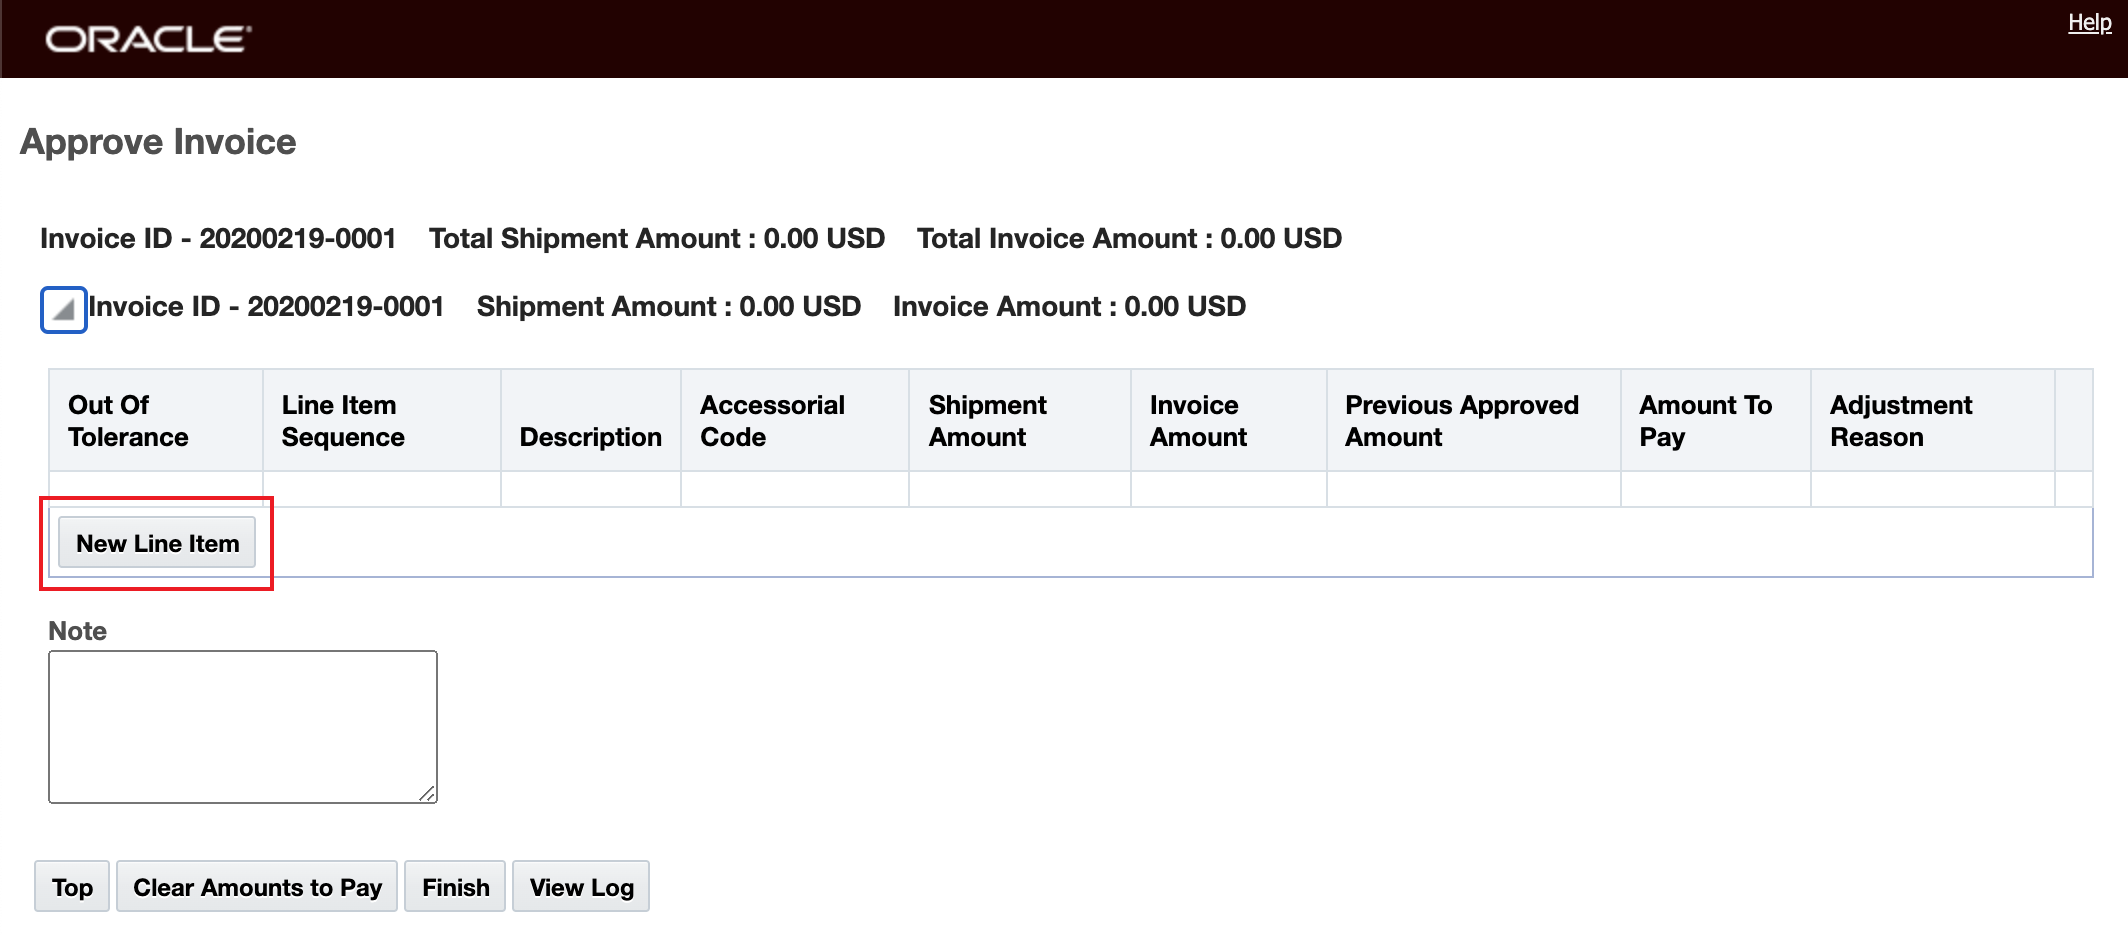2128x936 pixels.
Task: Click Clear Amounts to Pay
Action: click(x=257, y=887)
